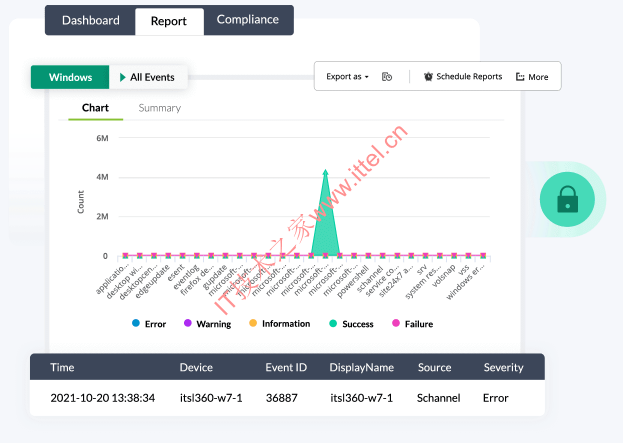This screenshot has height=443, width=623.
Task: Switch to the Compliance tab
Action: 248,20
